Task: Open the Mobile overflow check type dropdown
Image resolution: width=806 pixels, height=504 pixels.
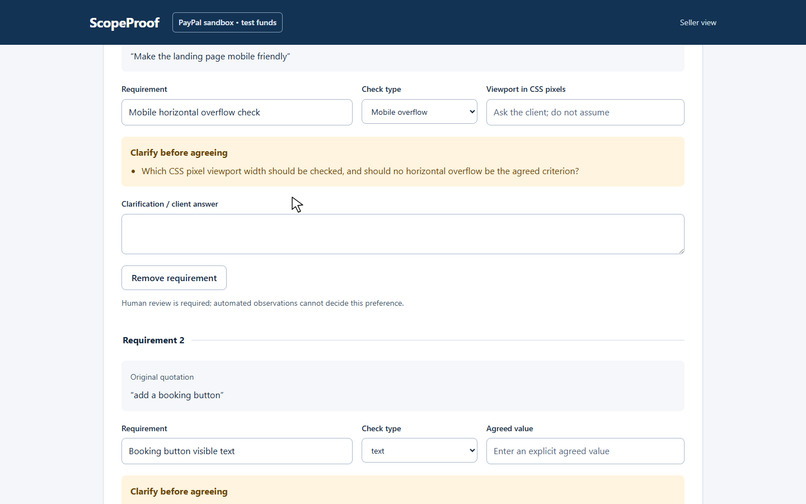Action: 419,112
